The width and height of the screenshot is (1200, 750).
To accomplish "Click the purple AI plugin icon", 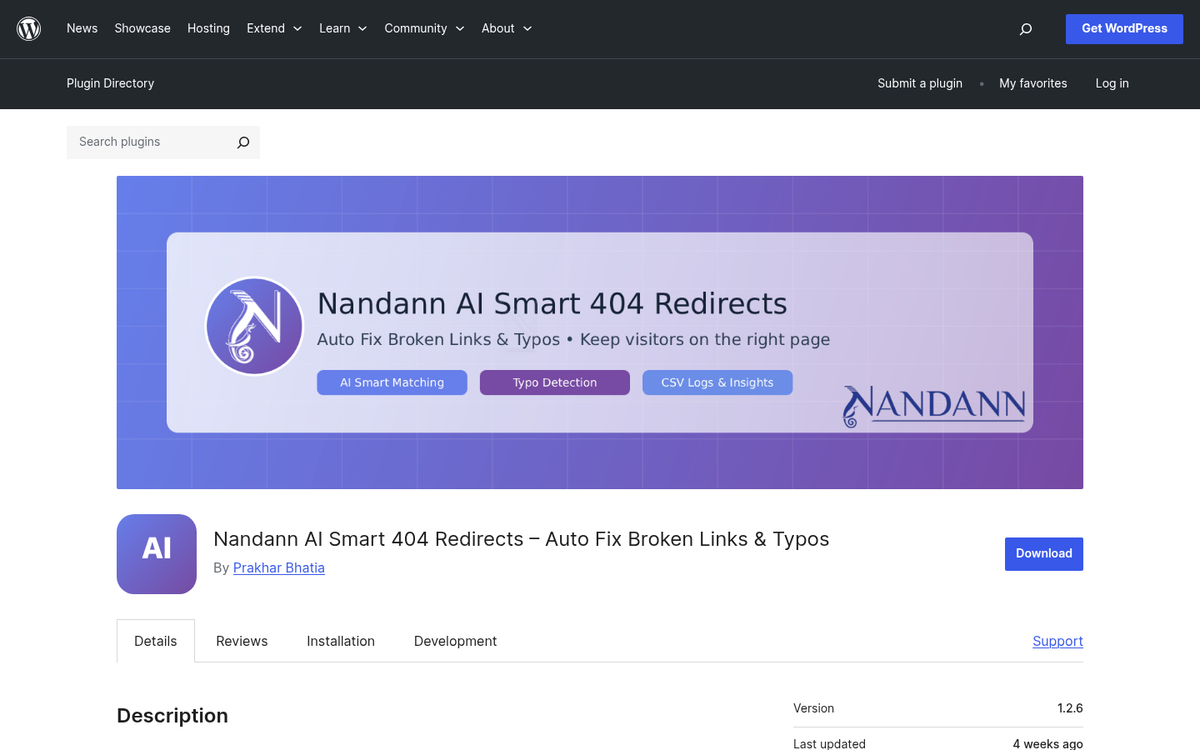I will click(x=156, y=554).
